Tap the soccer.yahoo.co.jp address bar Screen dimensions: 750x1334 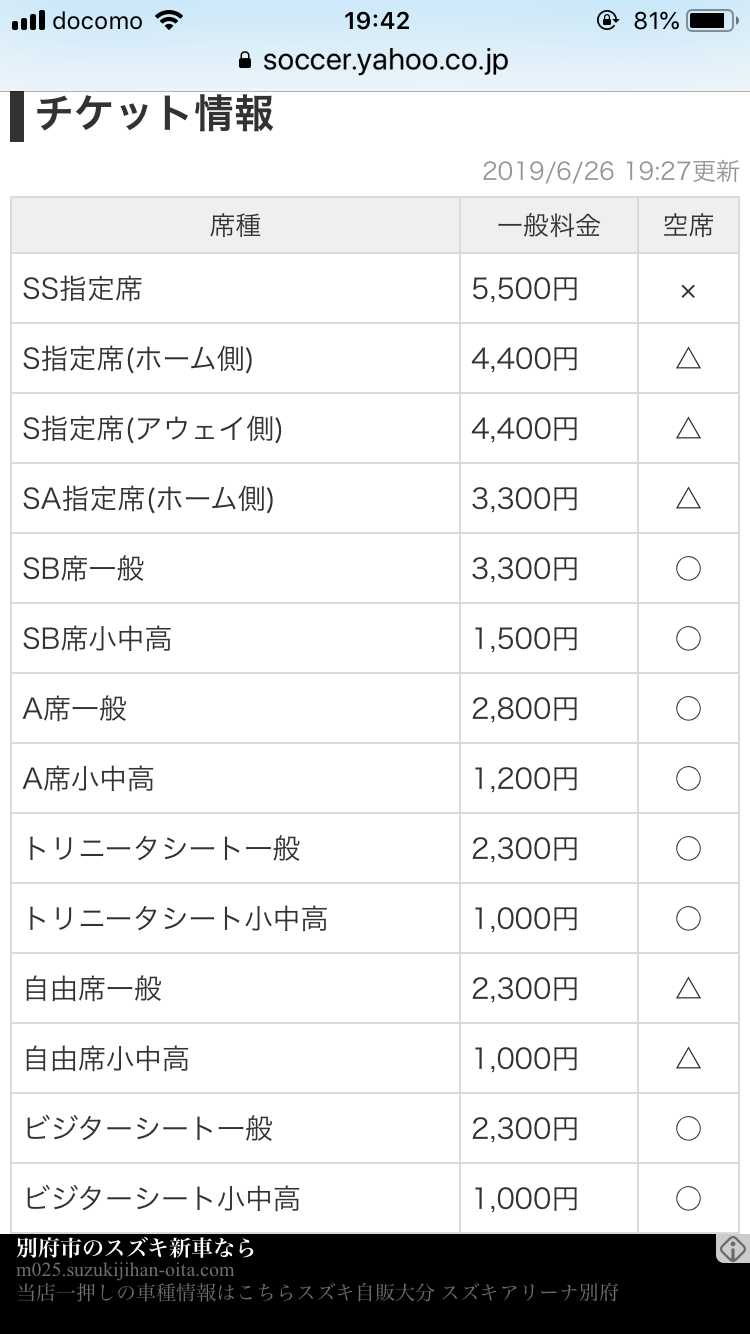385,61
